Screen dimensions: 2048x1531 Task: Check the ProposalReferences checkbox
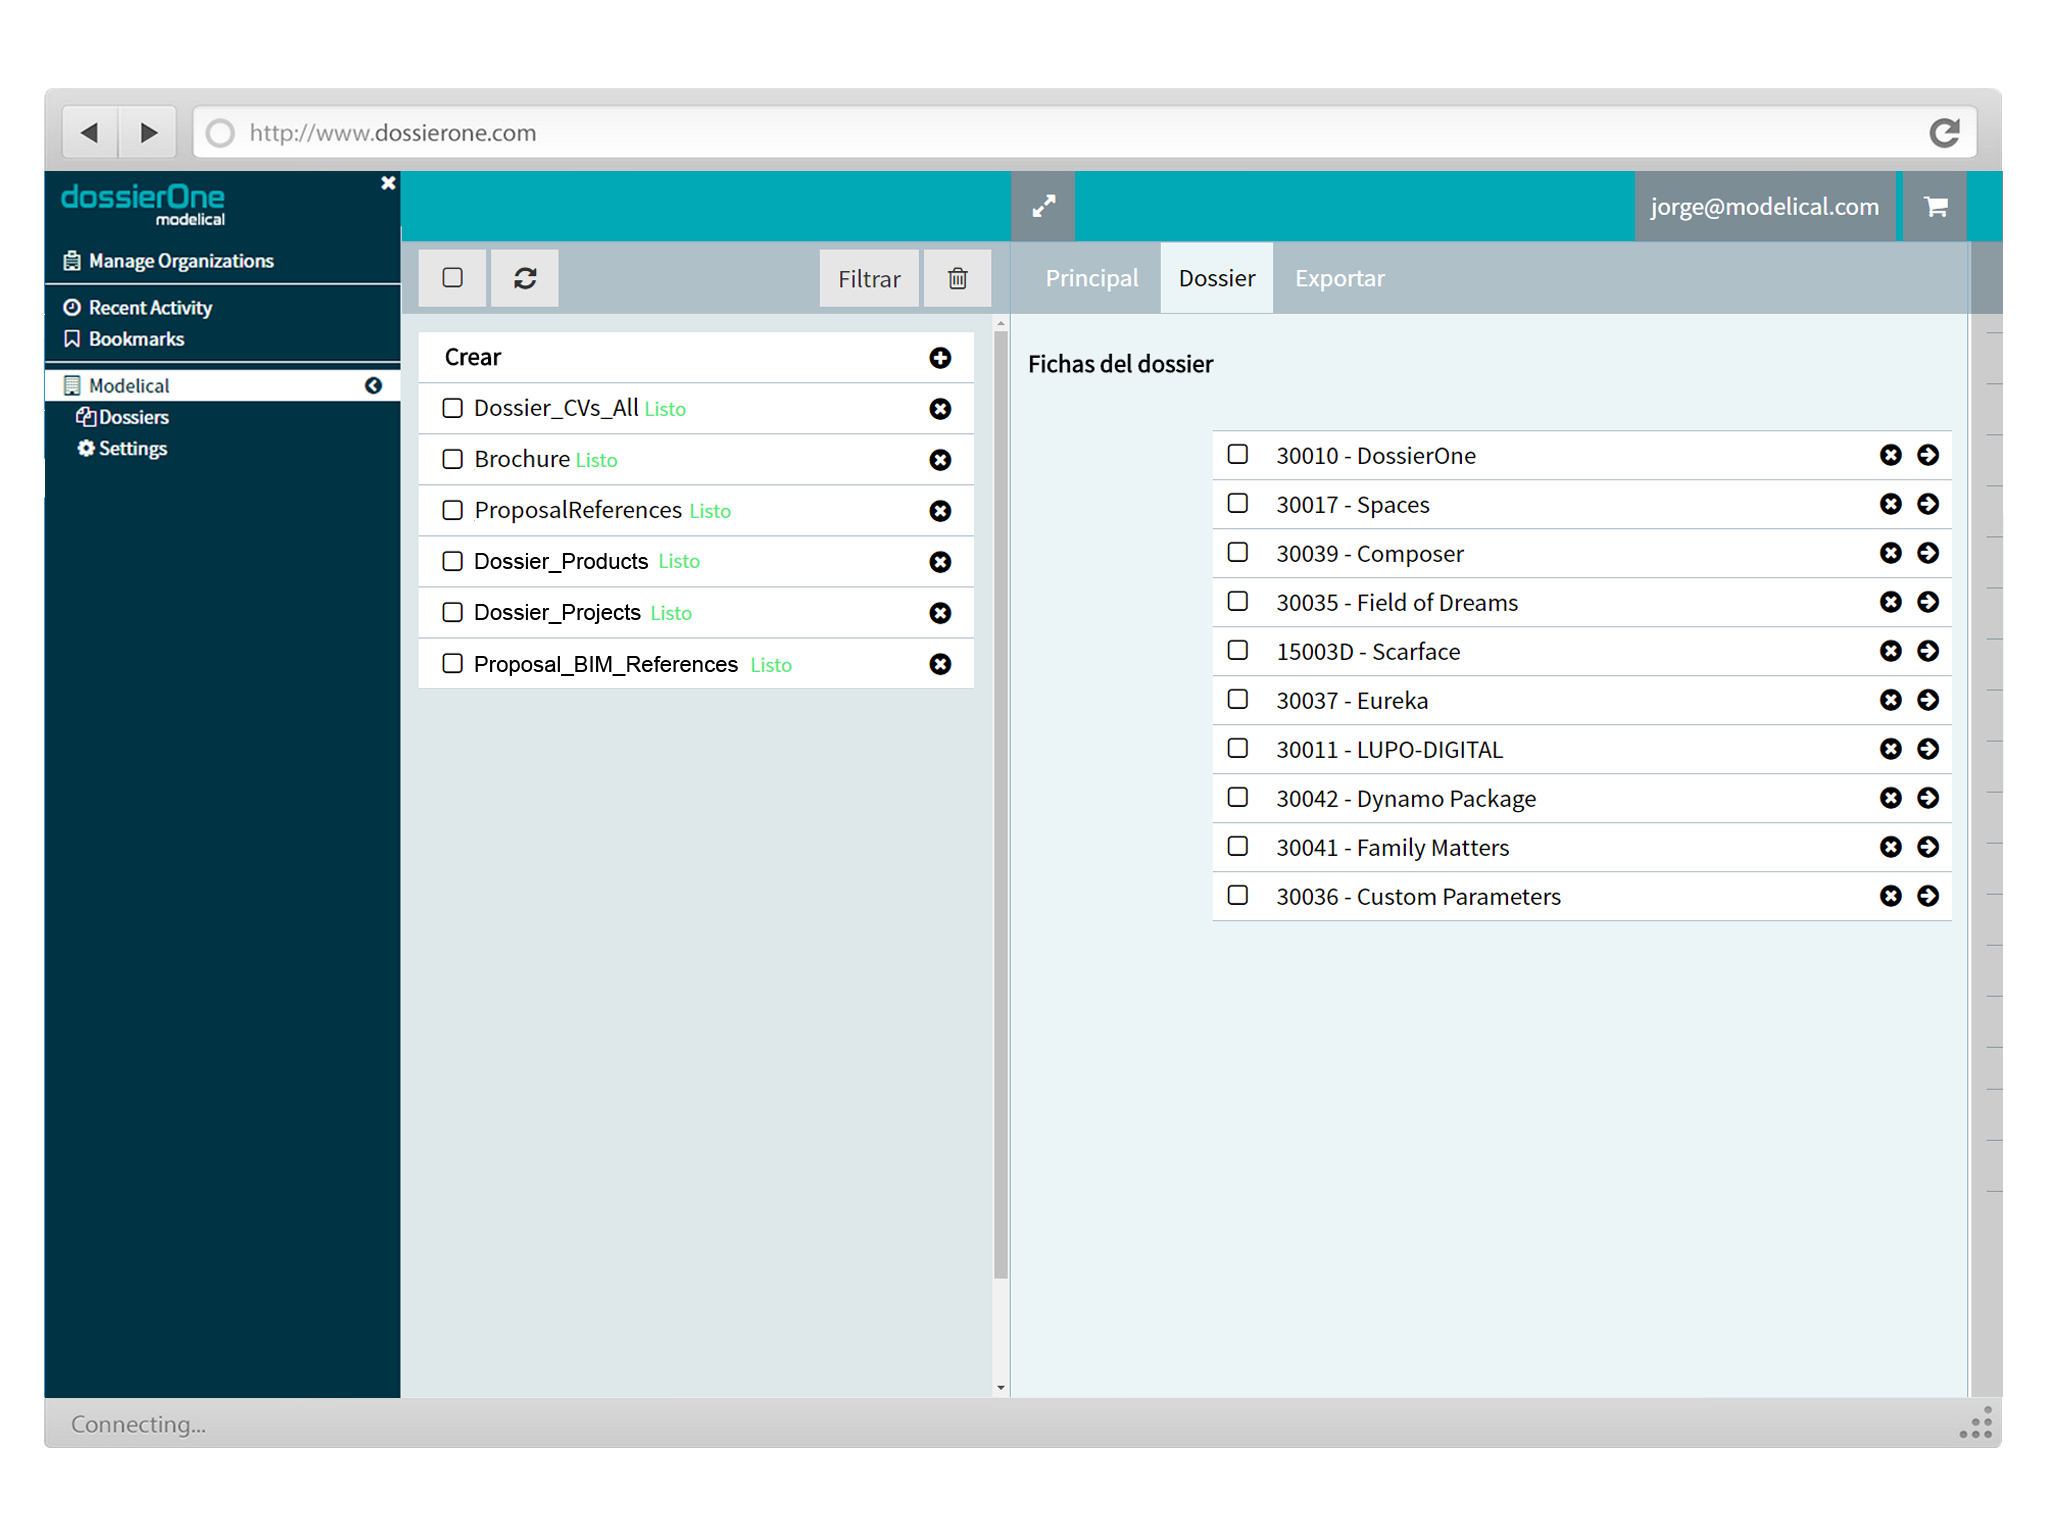pos(453,510)
